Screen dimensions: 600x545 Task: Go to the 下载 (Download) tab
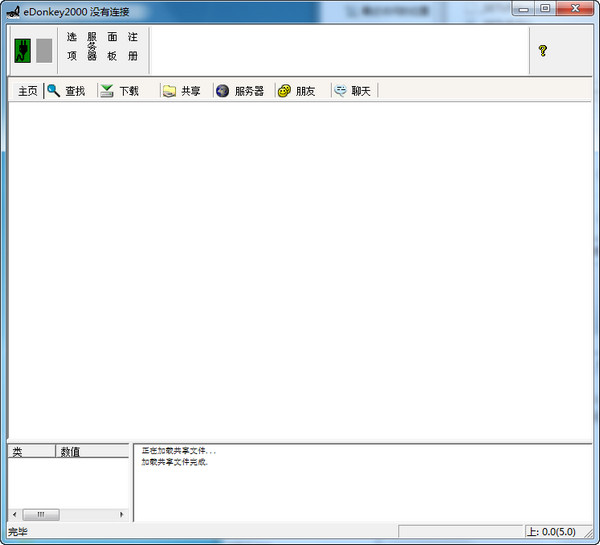coord(120,91)
